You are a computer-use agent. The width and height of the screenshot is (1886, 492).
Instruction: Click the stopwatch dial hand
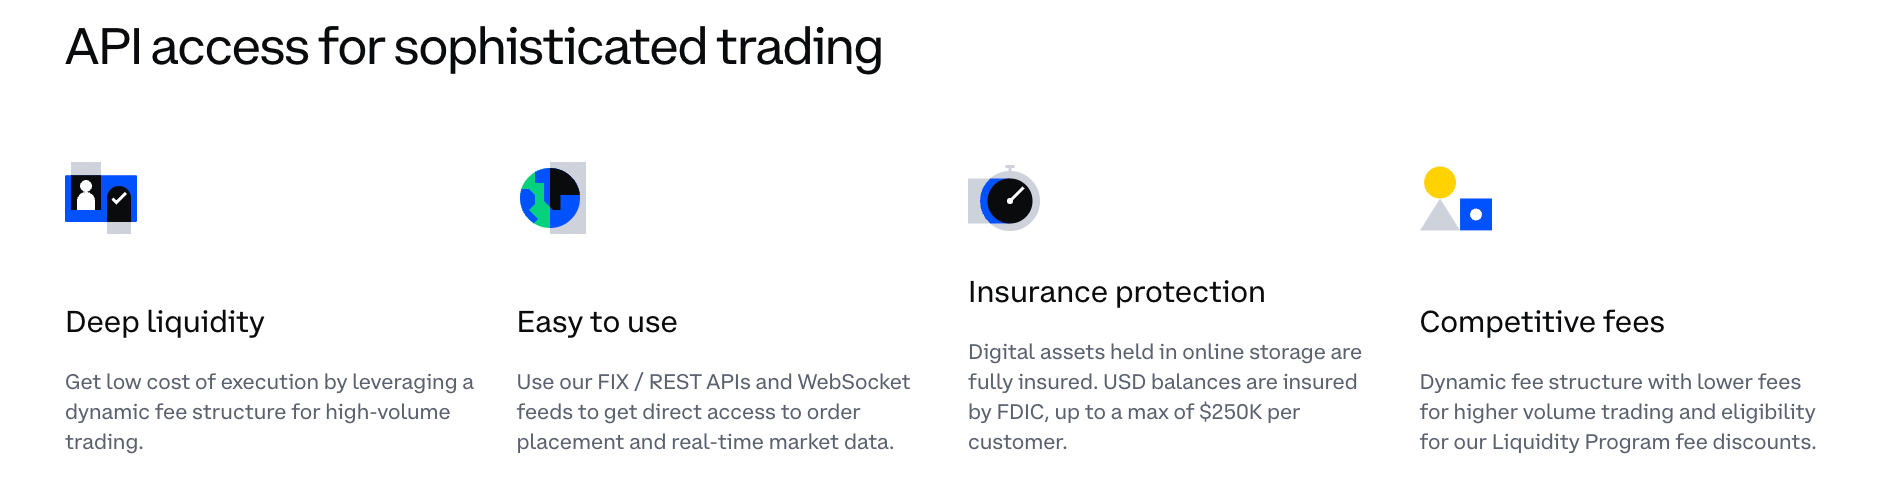[1015, 196]
